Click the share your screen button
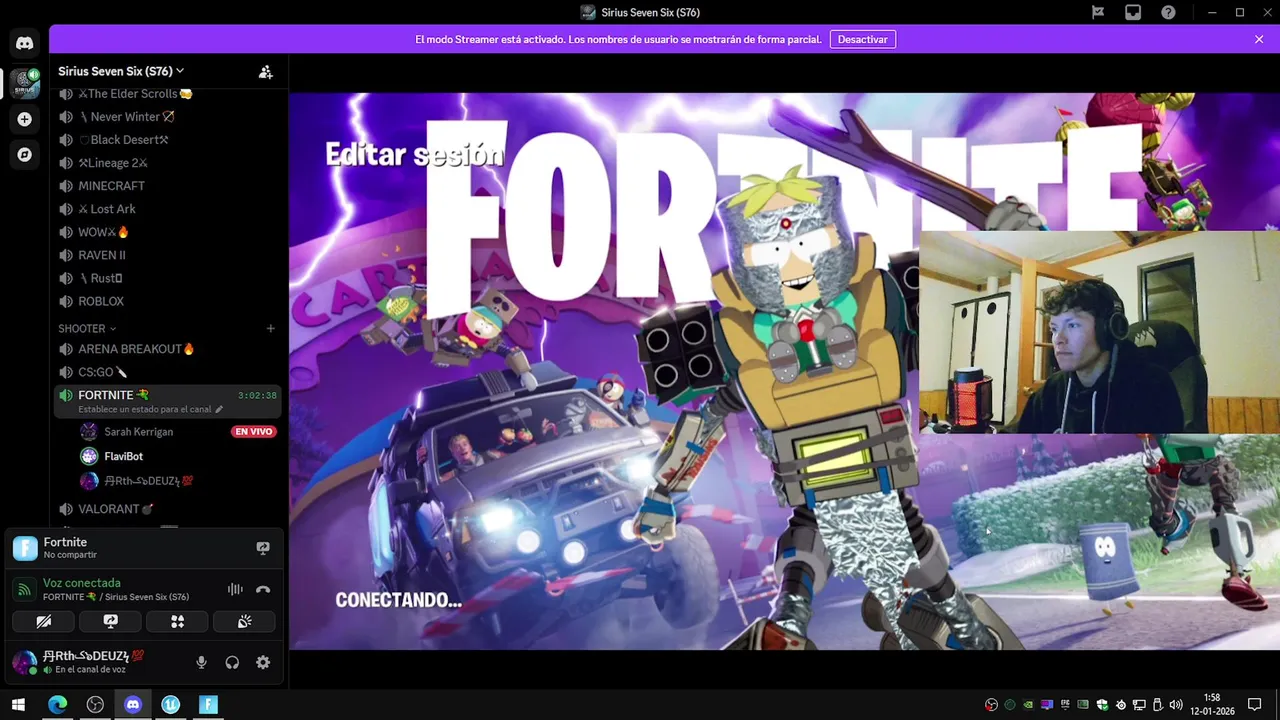 (111, 622)
